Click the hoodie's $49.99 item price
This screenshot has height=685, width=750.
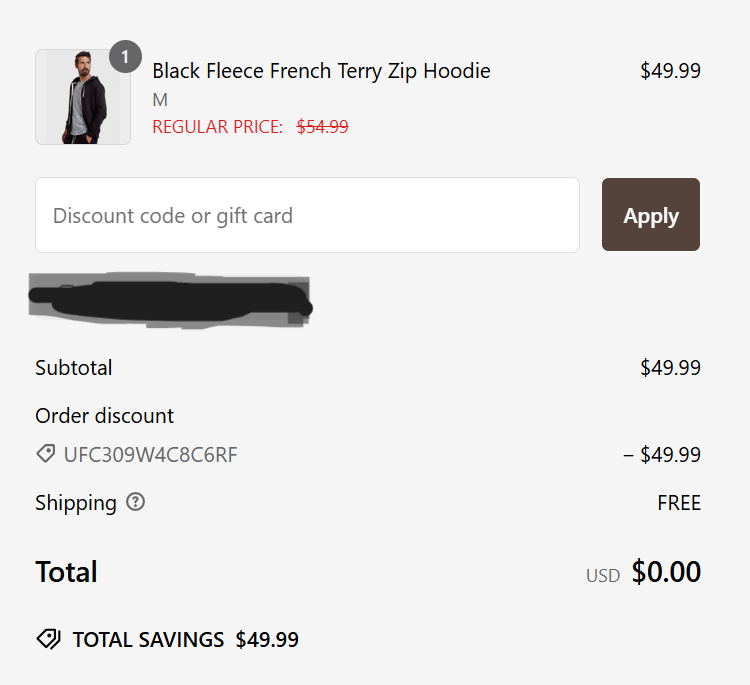[x=670, y=71]
